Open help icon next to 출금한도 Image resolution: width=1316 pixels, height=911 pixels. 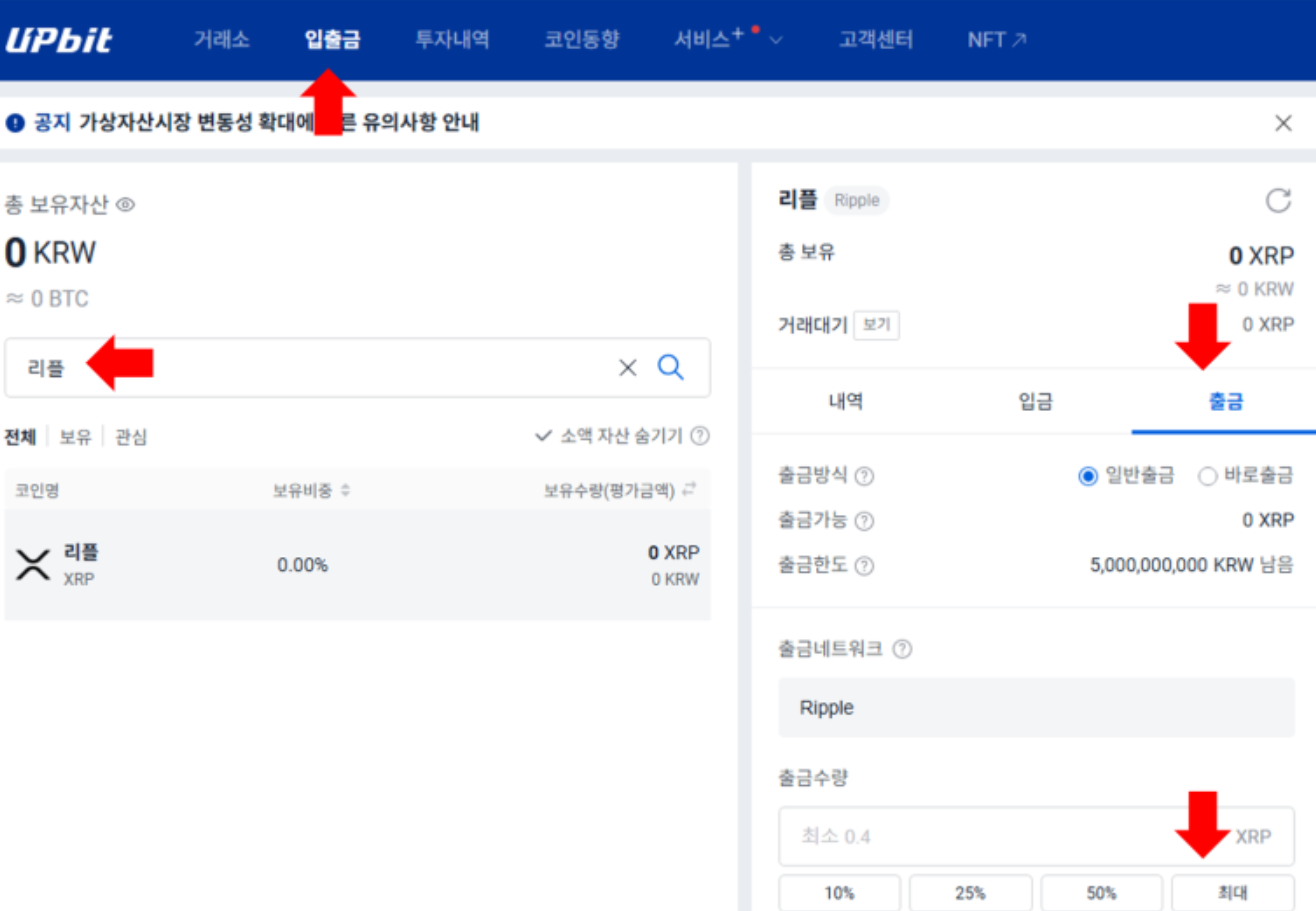(865, 566)
